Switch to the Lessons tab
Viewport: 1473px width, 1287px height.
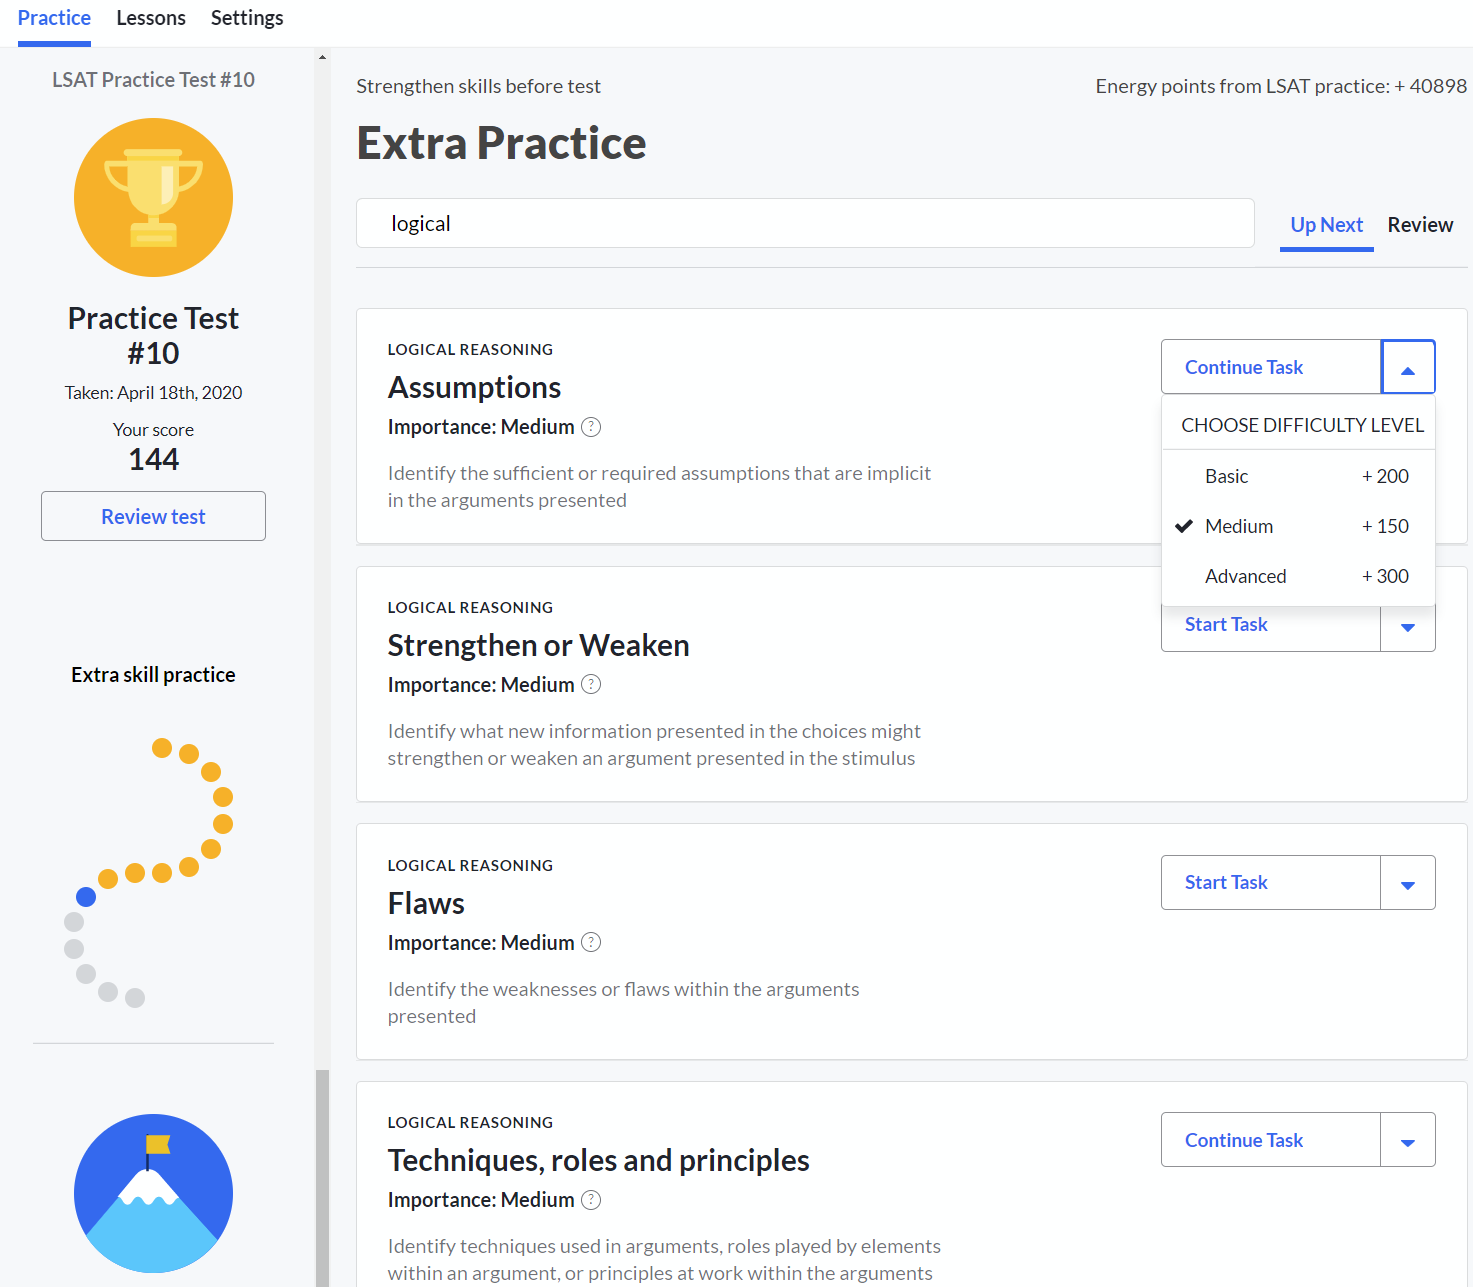pyautogui.click(x=151, y=18)
